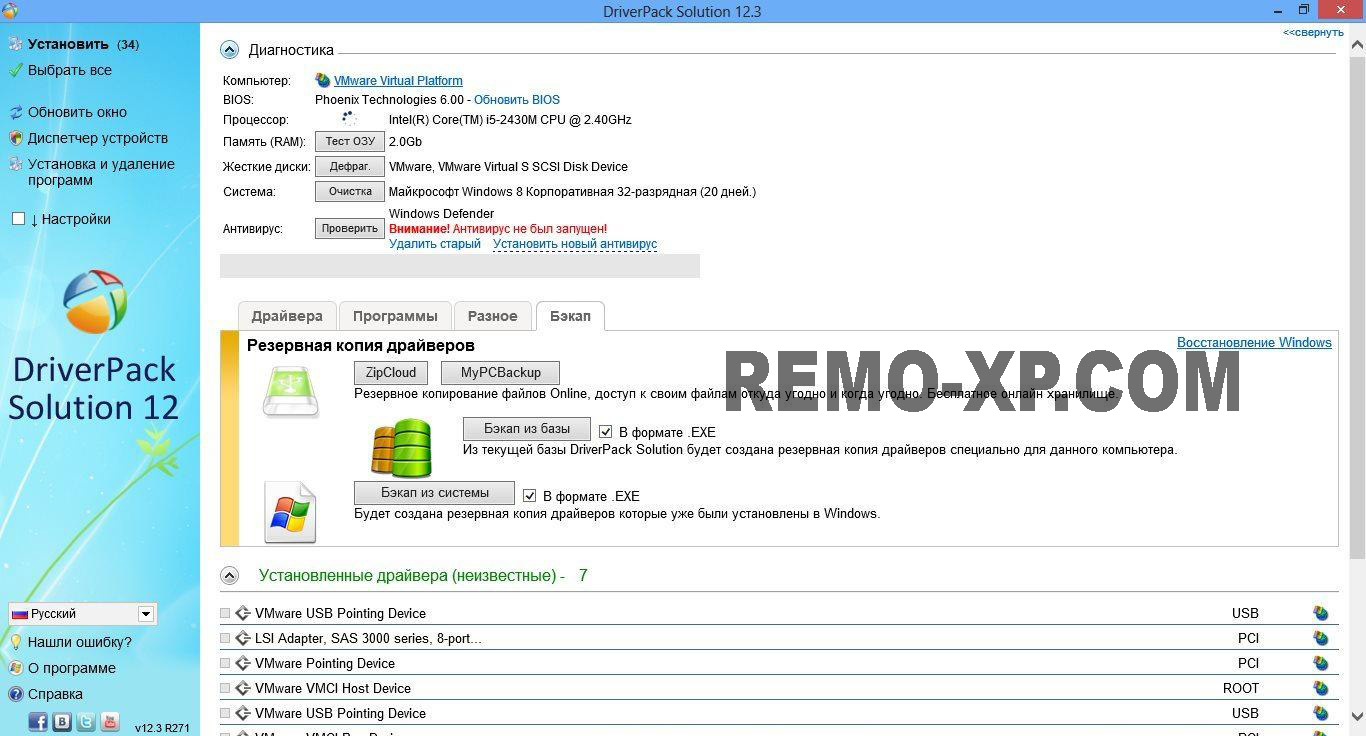The width and height of the screenshot is (1366, 736).
Task: Uncheck .EXE format next to Бэкап из системы
Action: point(530,496)
